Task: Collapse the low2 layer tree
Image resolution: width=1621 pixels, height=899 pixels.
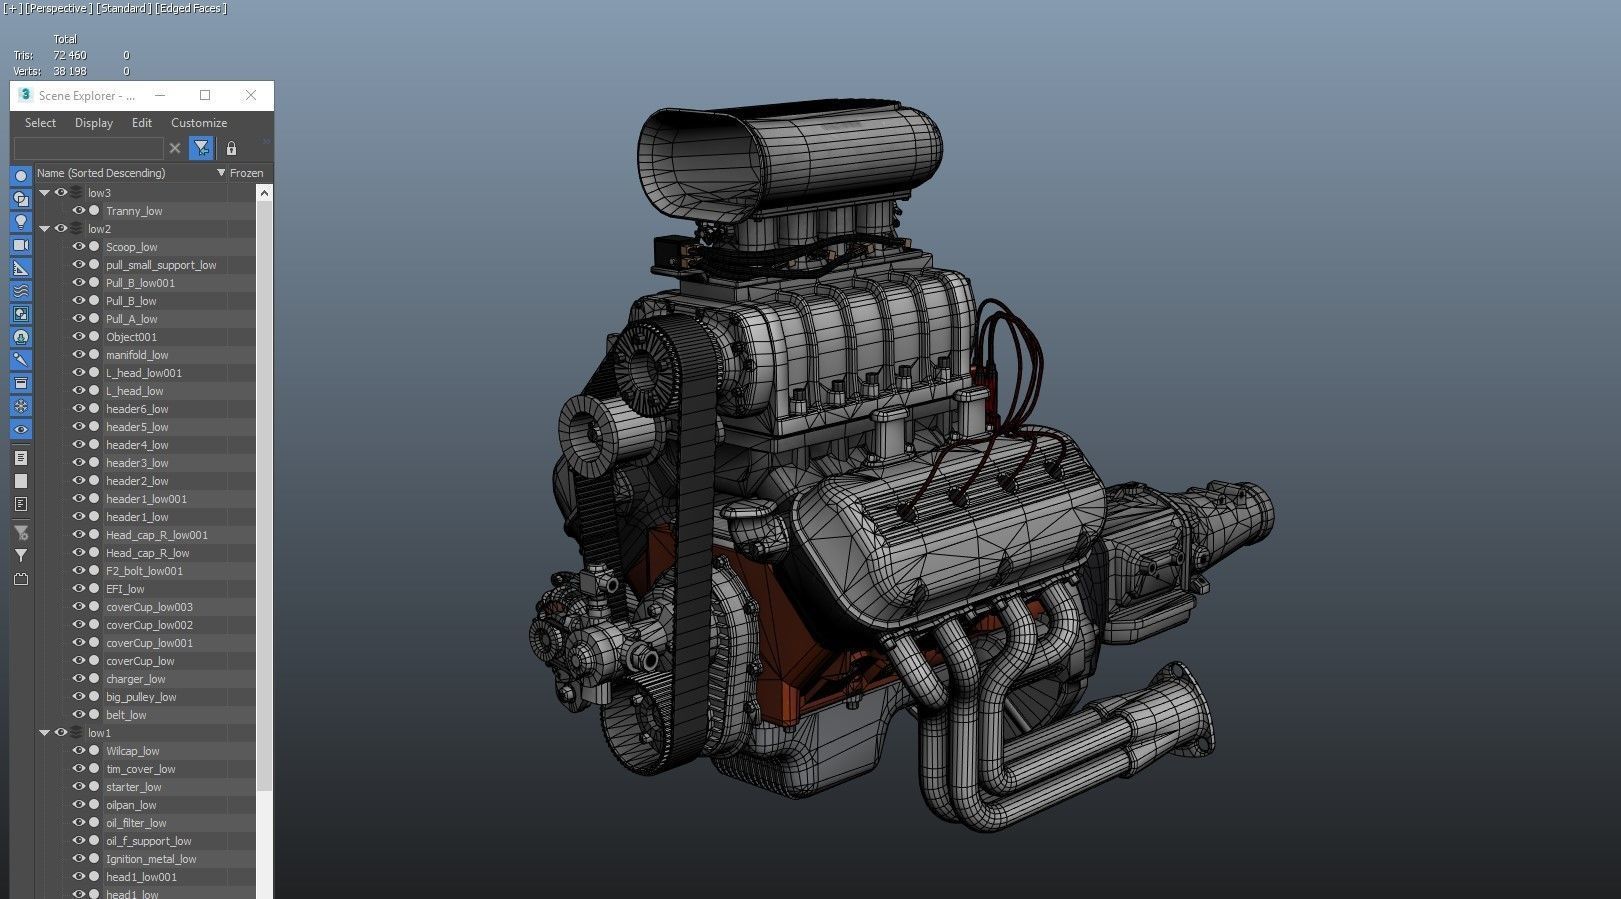Action: click(x=44, y=229)
